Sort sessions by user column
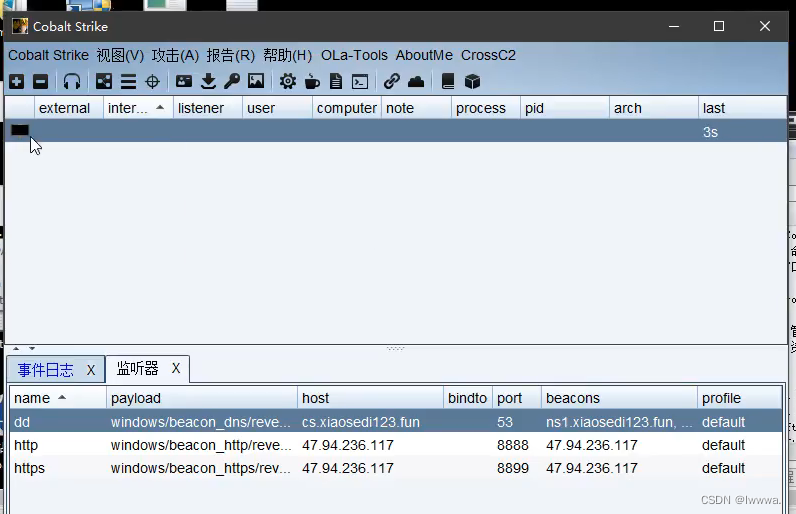This screenshot has width=796, height=514. click(277, 108)
